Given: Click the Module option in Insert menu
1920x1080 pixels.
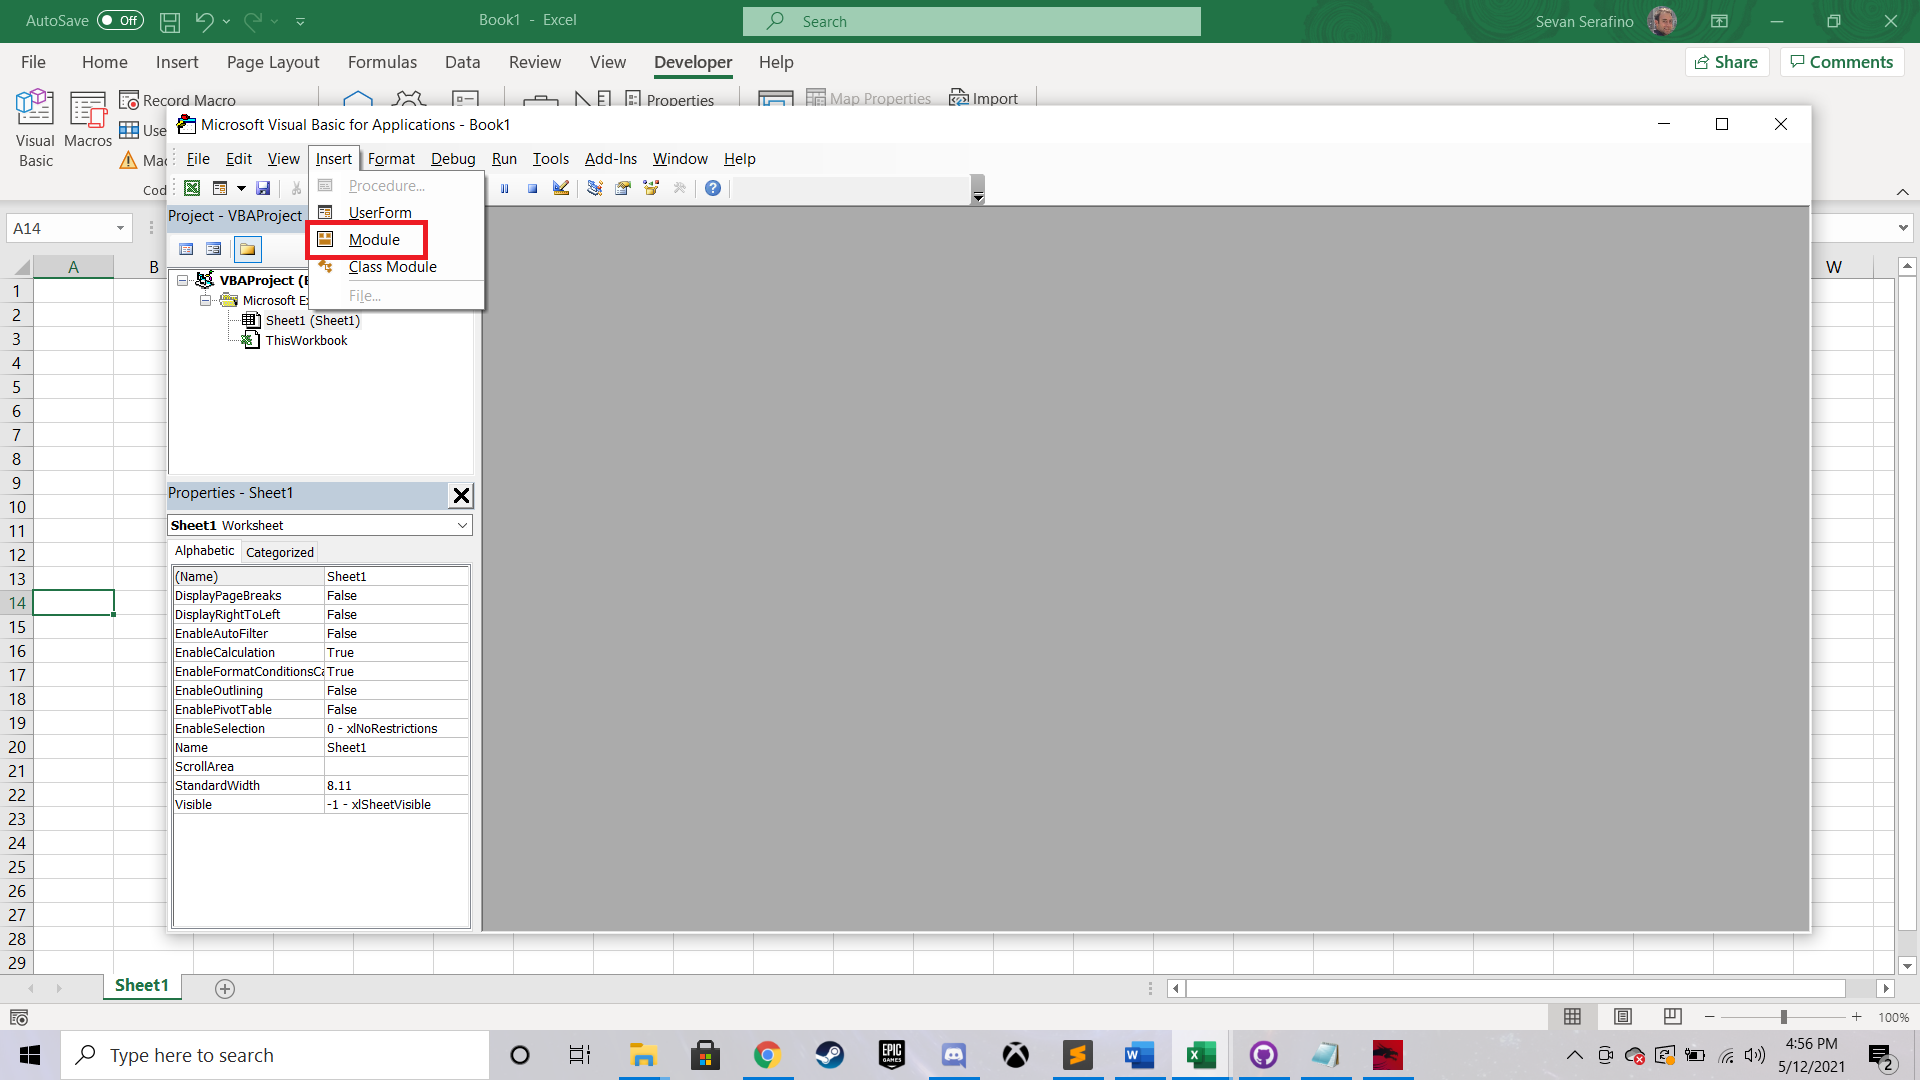Looking at the screenshot, I should 375,240.
